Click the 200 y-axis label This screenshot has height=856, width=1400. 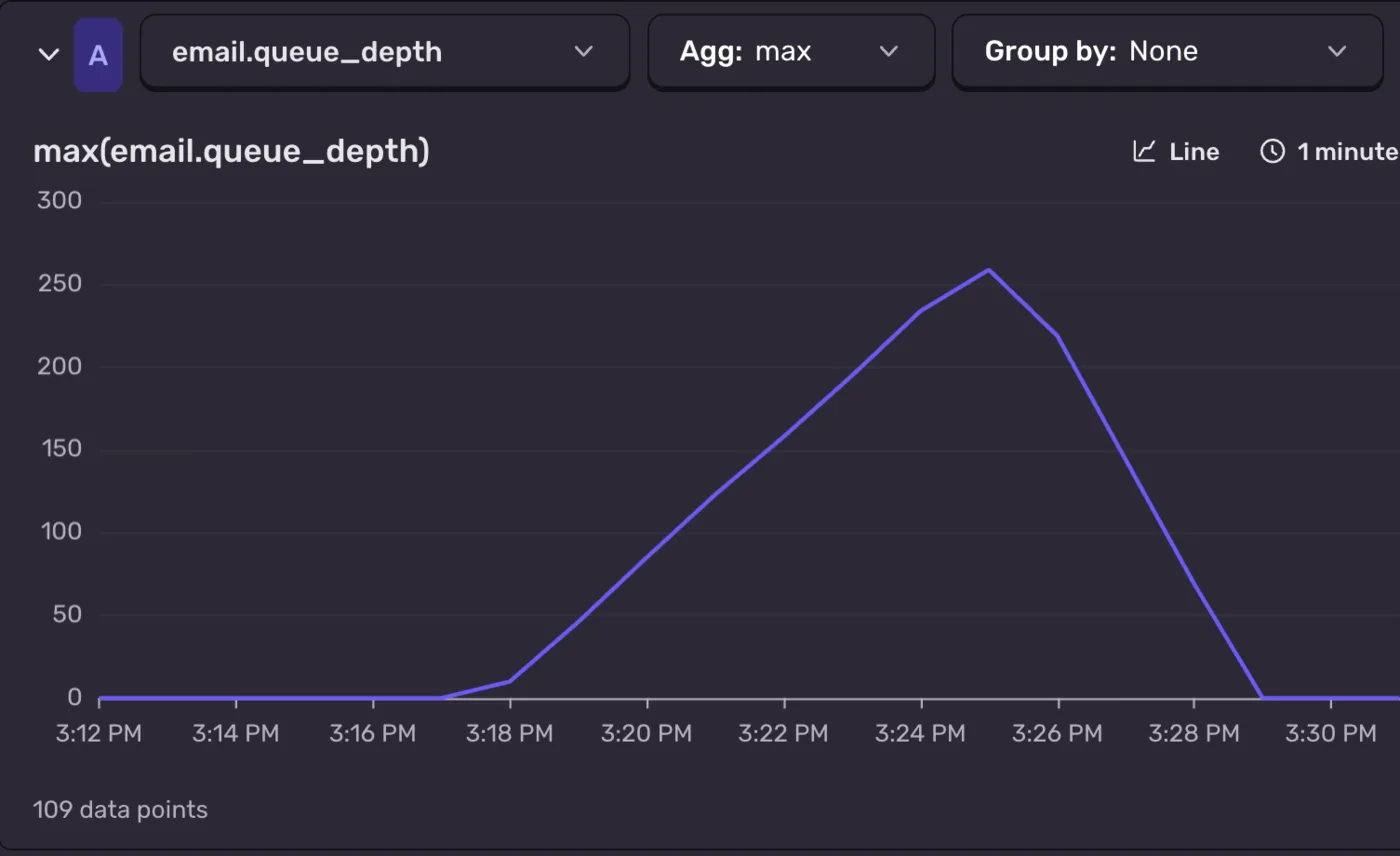59,366
